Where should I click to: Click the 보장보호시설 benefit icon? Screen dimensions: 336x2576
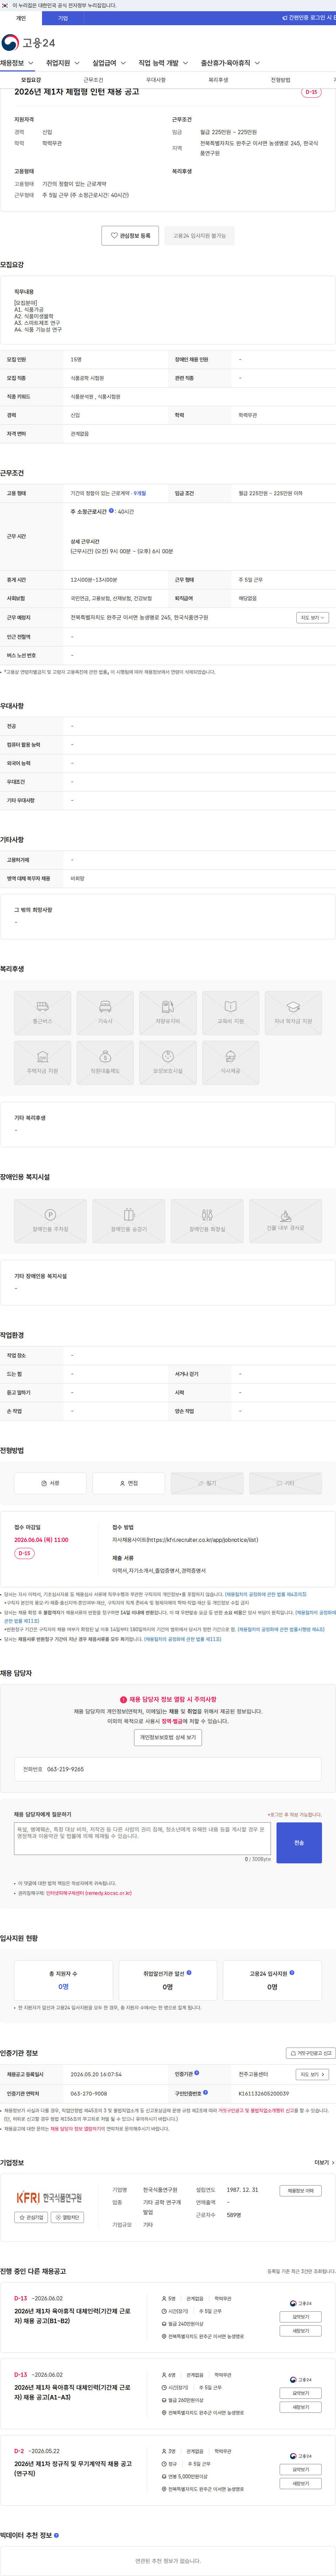coord(168,1062)
